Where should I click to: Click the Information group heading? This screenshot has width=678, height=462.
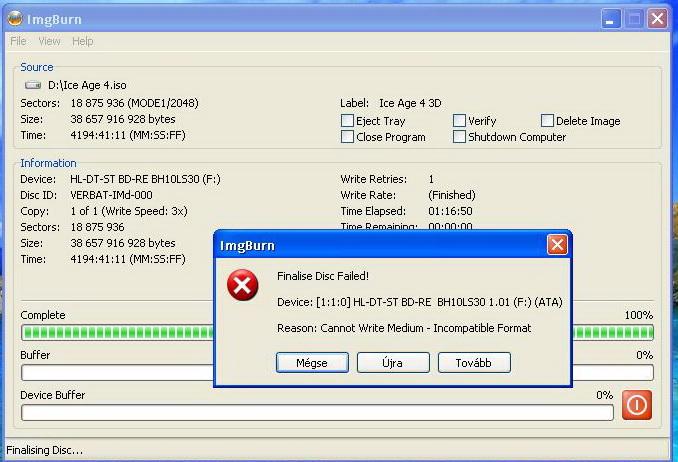click(x=48, y=163)
